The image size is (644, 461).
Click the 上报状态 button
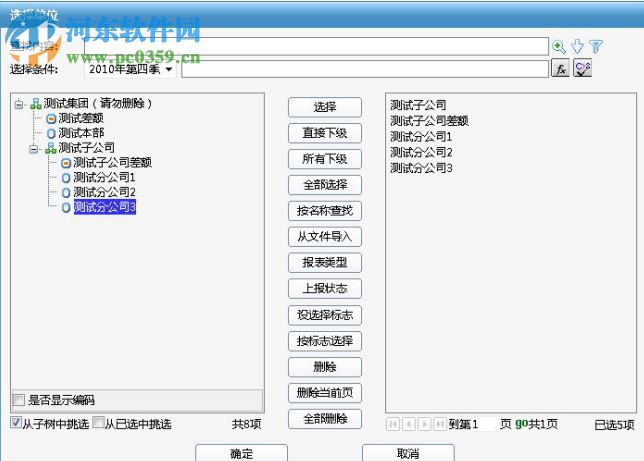[325, 288]
